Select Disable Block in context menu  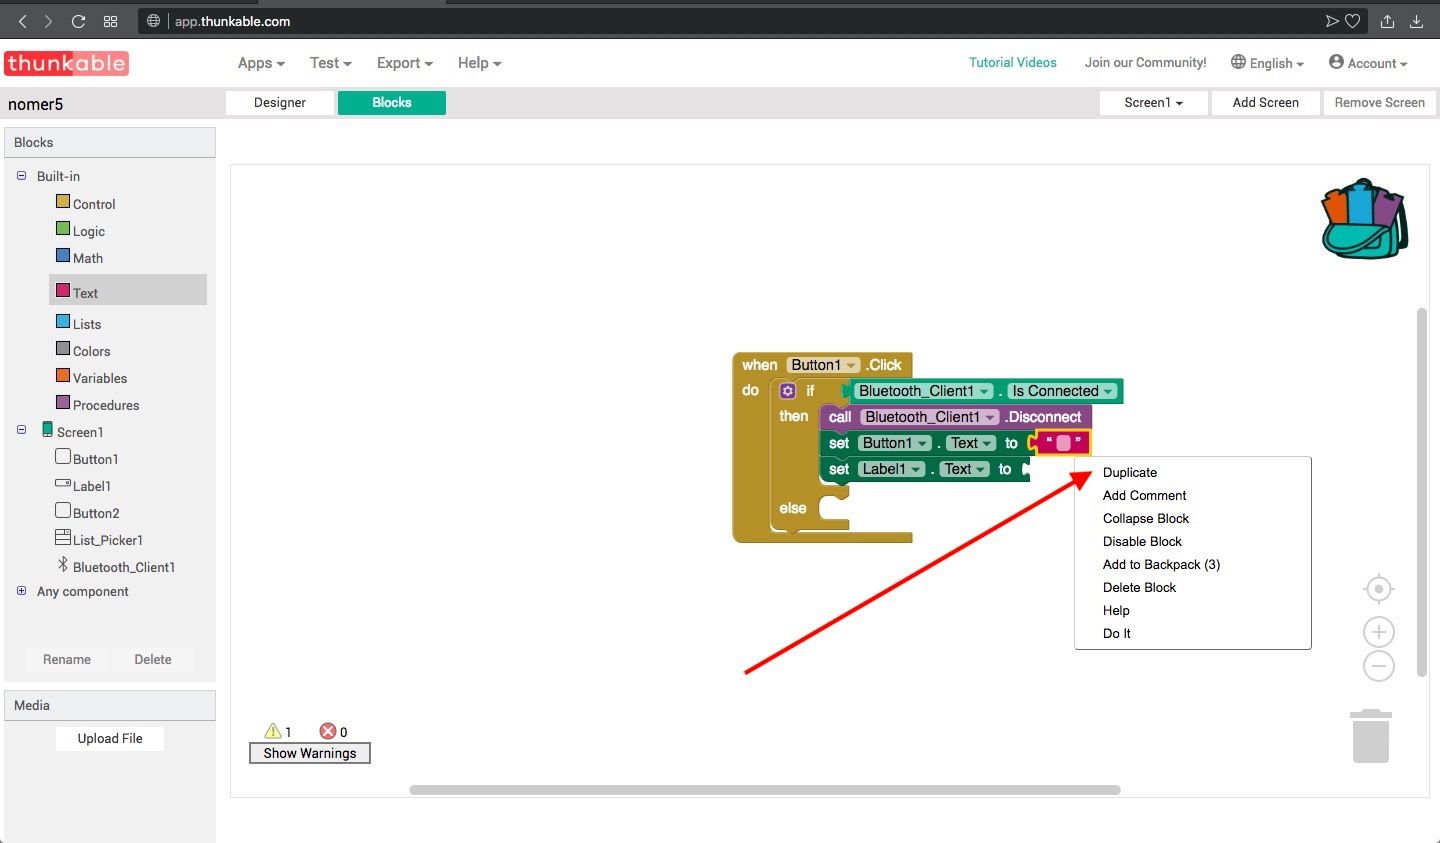(1142, 541)
